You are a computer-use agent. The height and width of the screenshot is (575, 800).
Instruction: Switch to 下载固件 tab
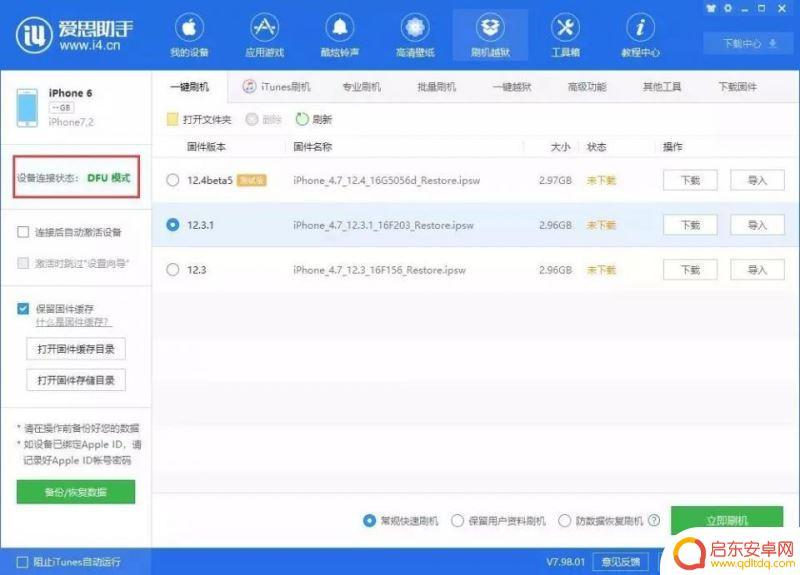pos(737,87)
